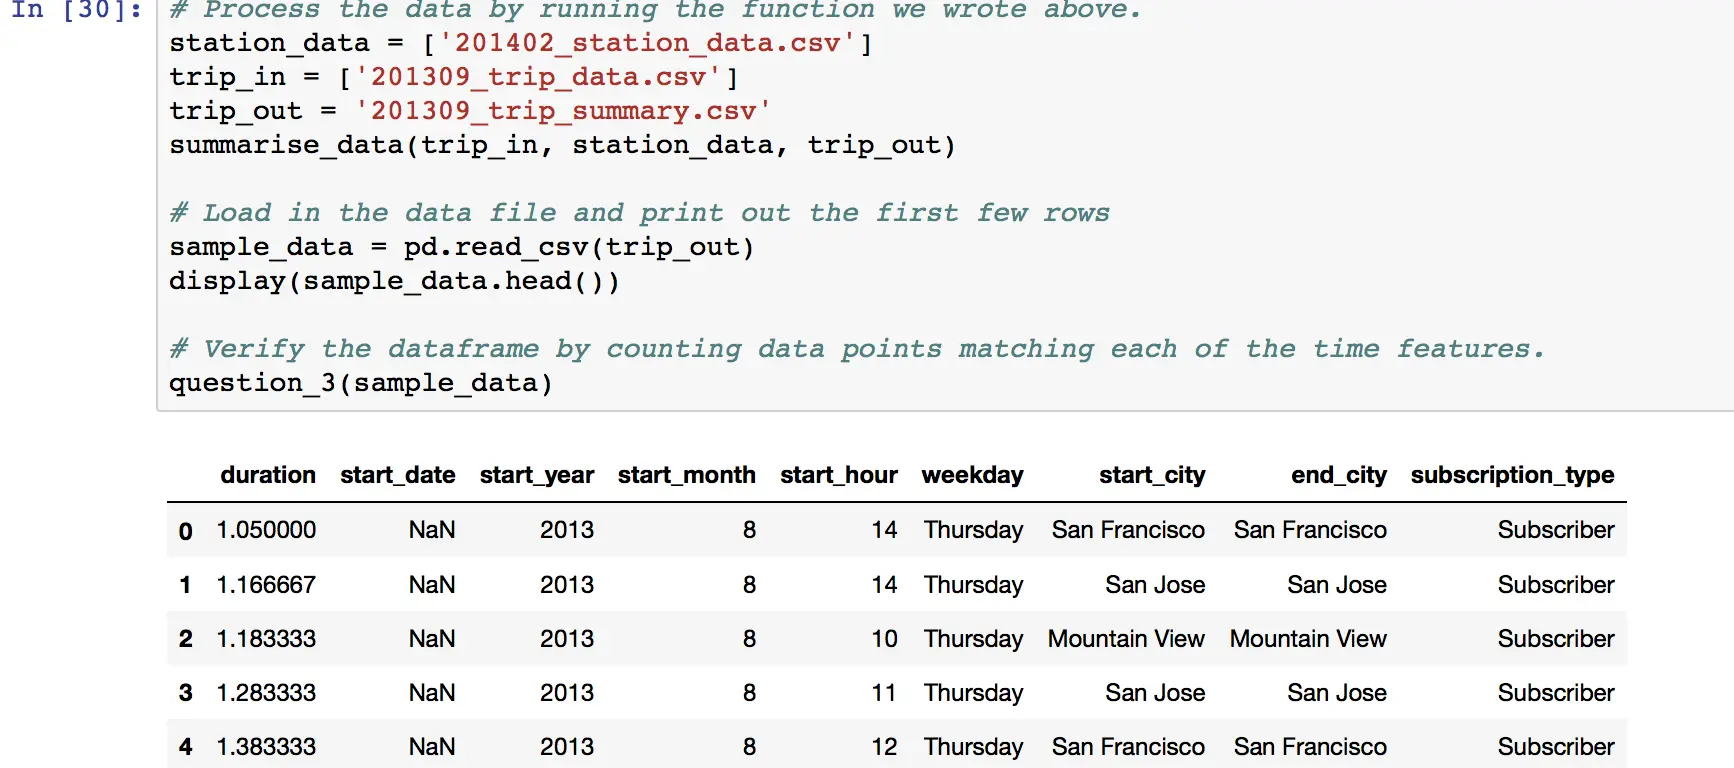Click start_hour value 12
Viewport: 1734px width, 768px height.
pos(884,747)
